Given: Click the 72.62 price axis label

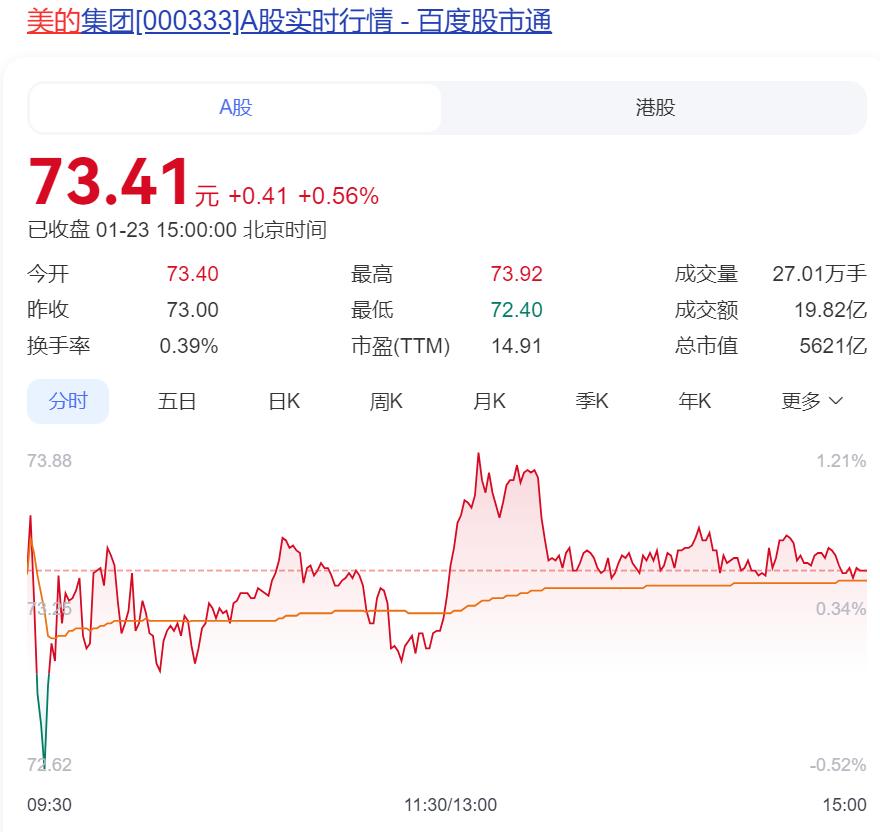Looking at the screenshot, I should tap(49, 765).
